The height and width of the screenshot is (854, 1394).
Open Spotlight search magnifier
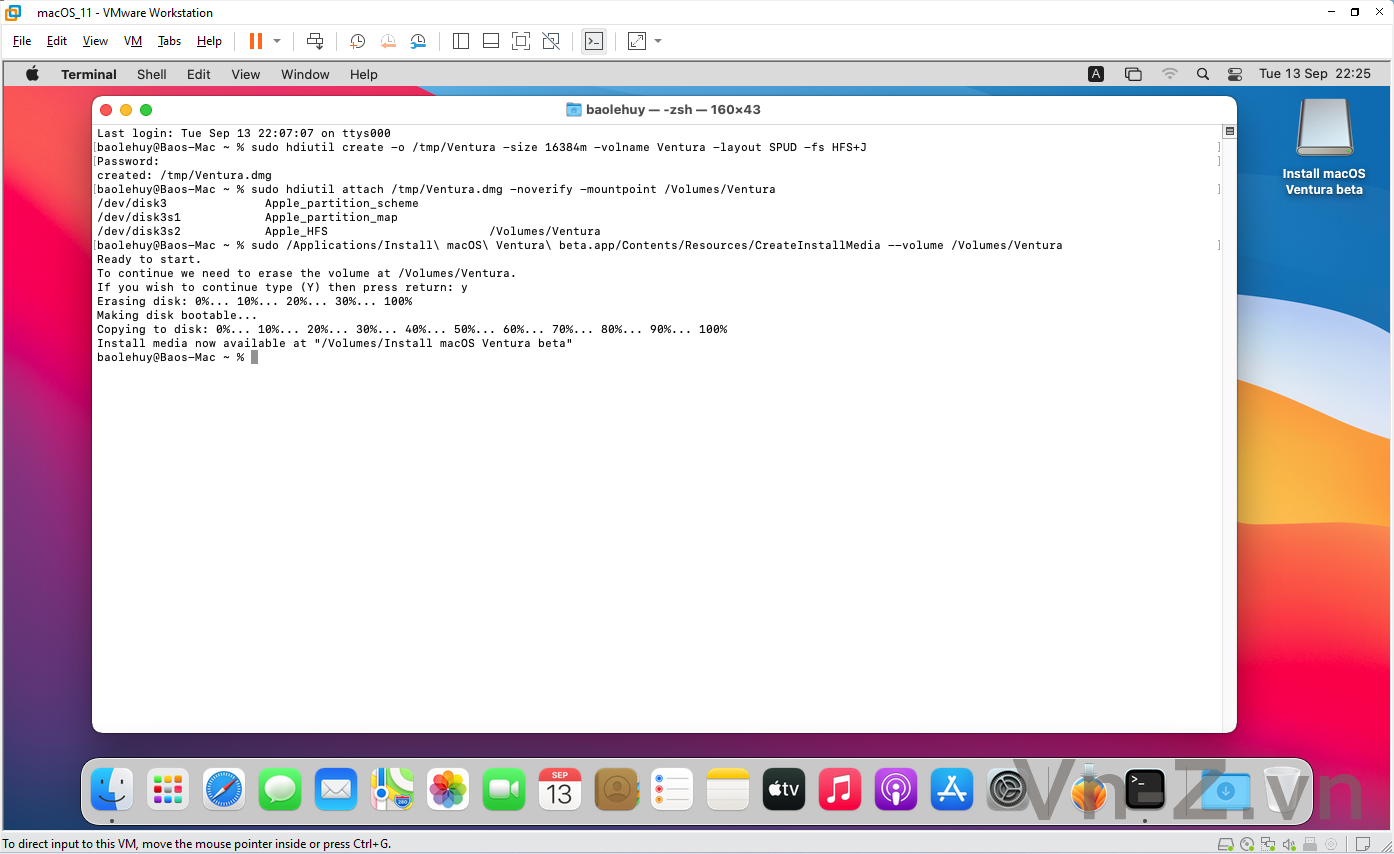coord(1203,74)
